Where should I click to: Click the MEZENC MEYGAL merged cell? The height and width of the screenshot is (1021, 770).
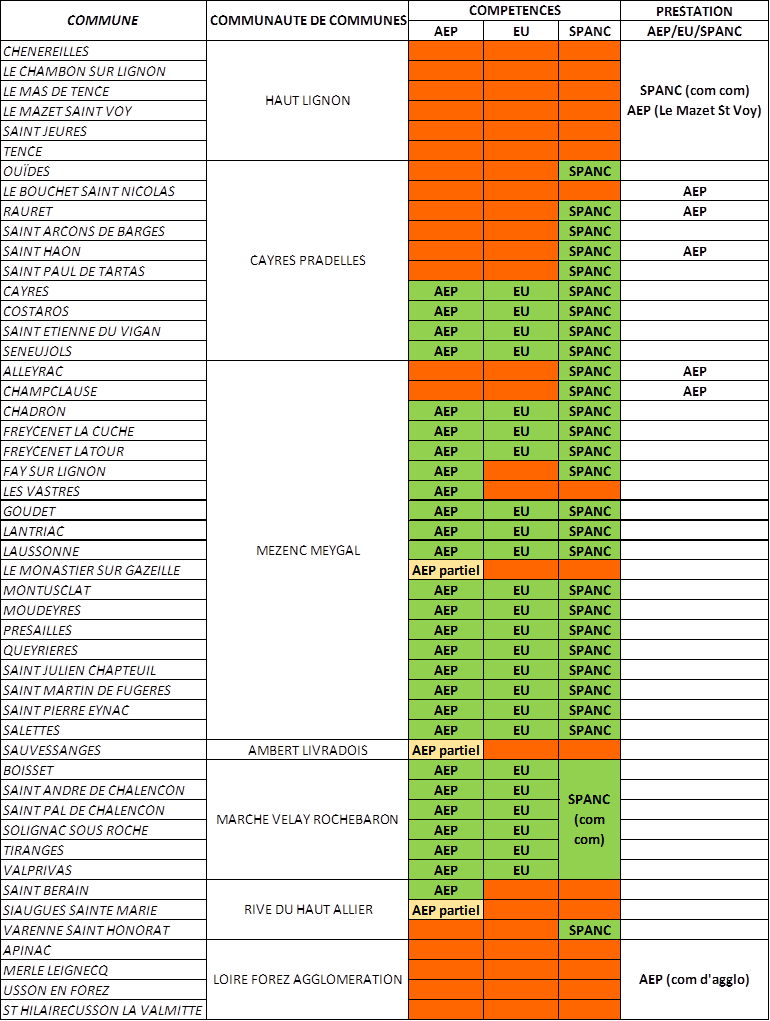click(x=308, y=551)
